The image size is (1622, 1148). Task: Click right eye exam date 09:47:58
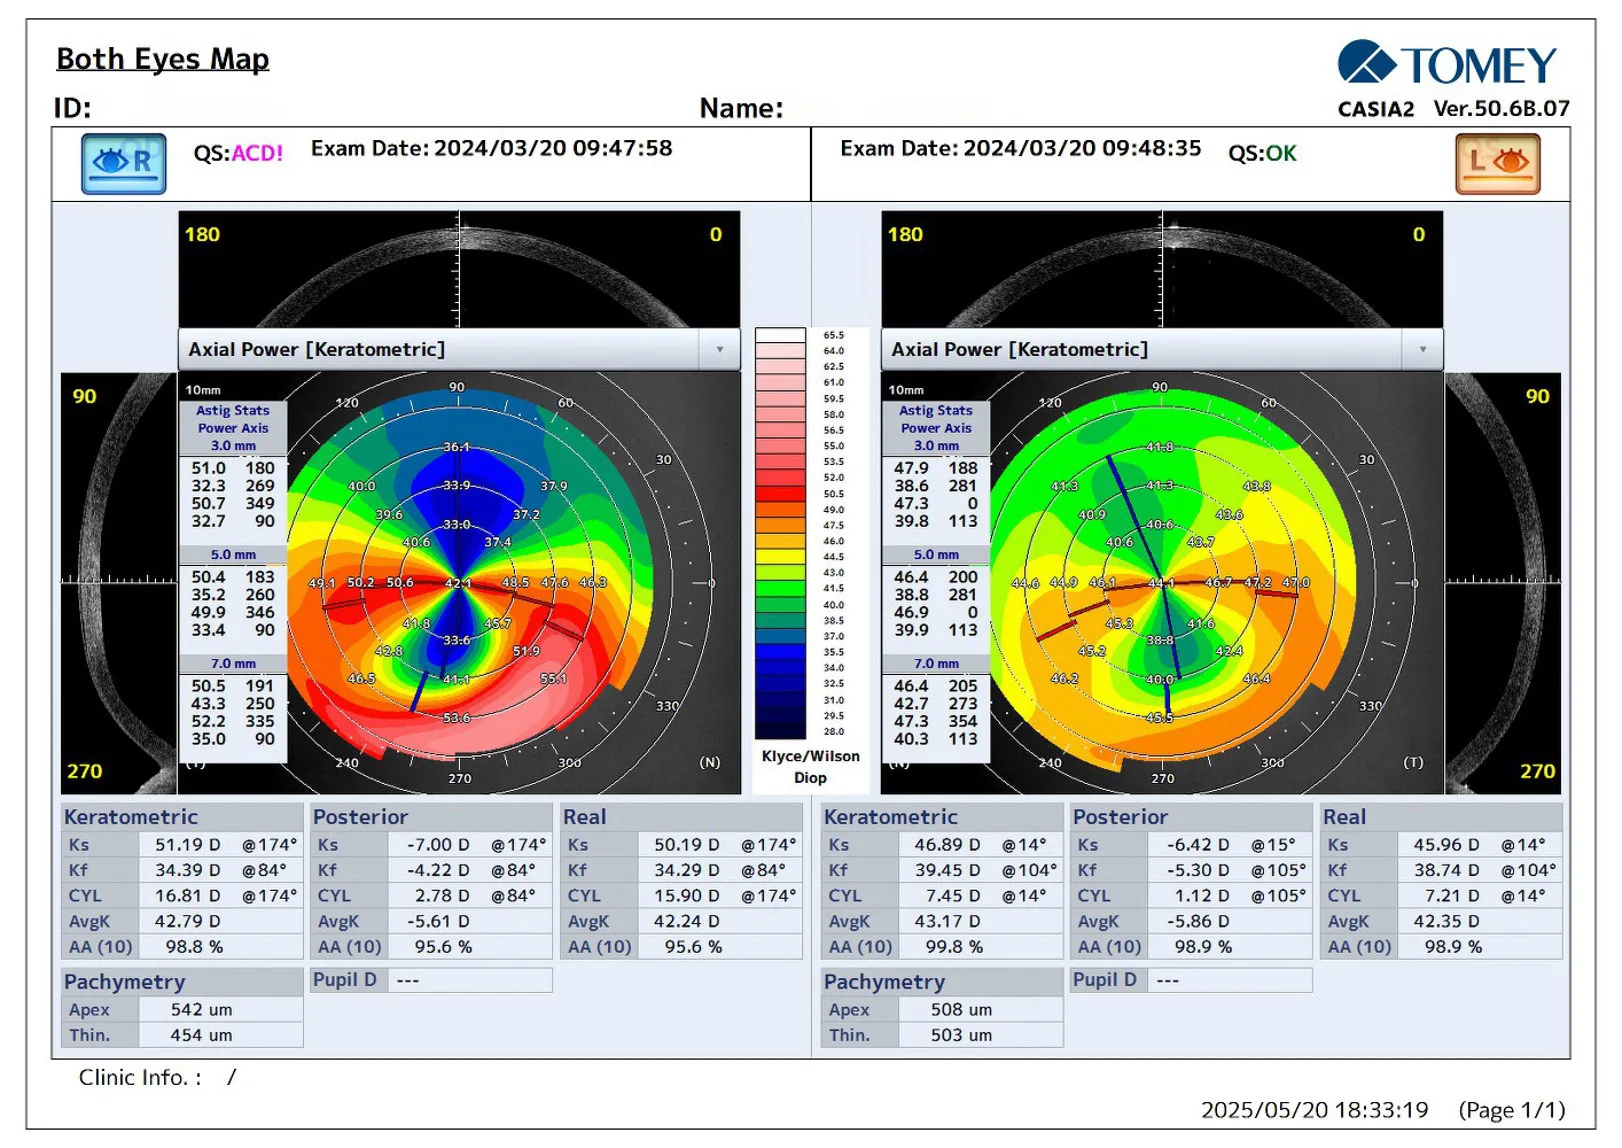coord(491,148)
